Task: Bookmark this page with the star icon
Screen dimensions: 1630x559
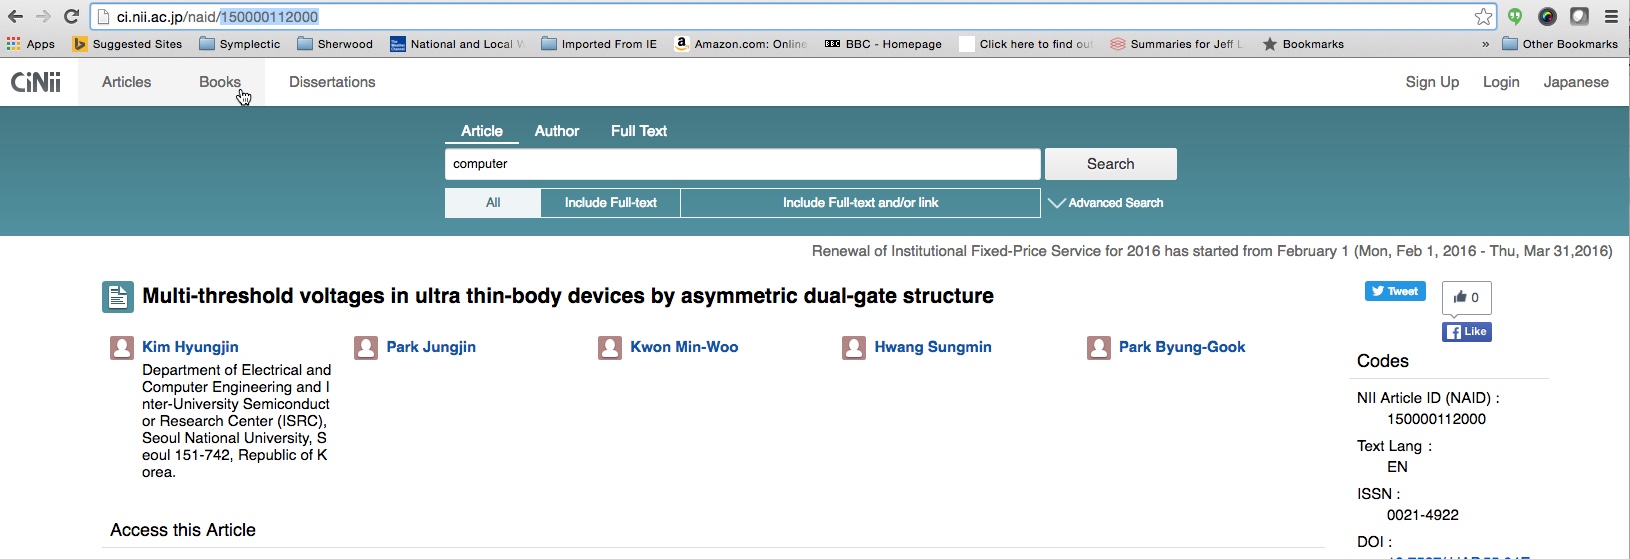Action: tap(1483, 17)
